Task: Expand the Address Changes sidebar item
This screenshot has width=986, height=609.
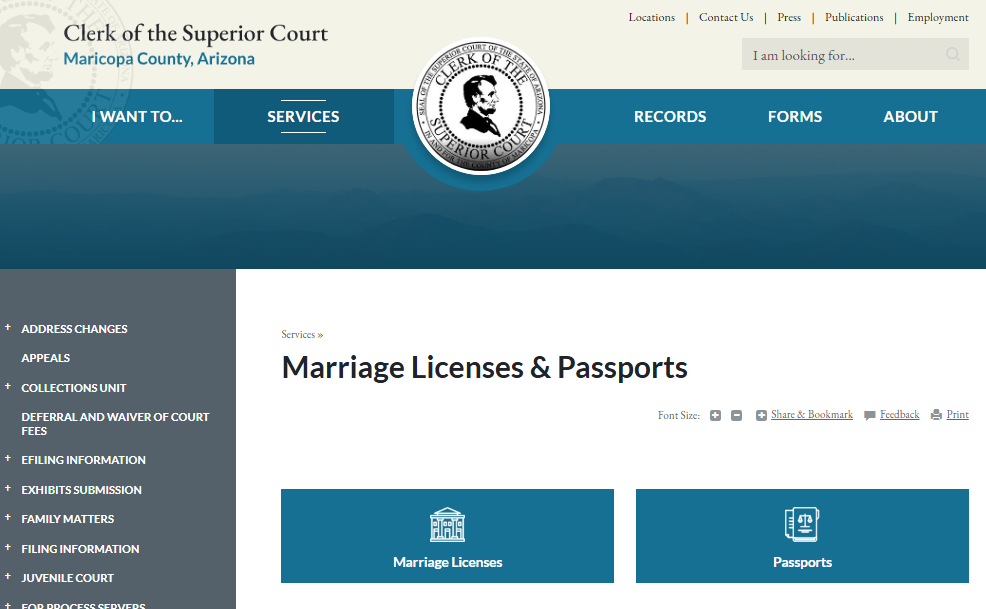Action: click(8, 328)
